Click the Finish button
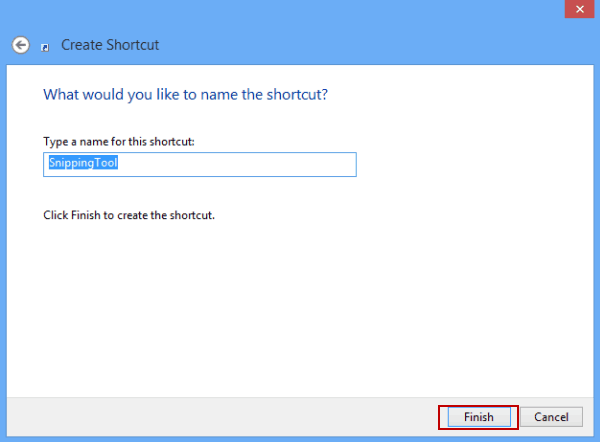This screenshot has width=600, height=442. click(479, 417)
